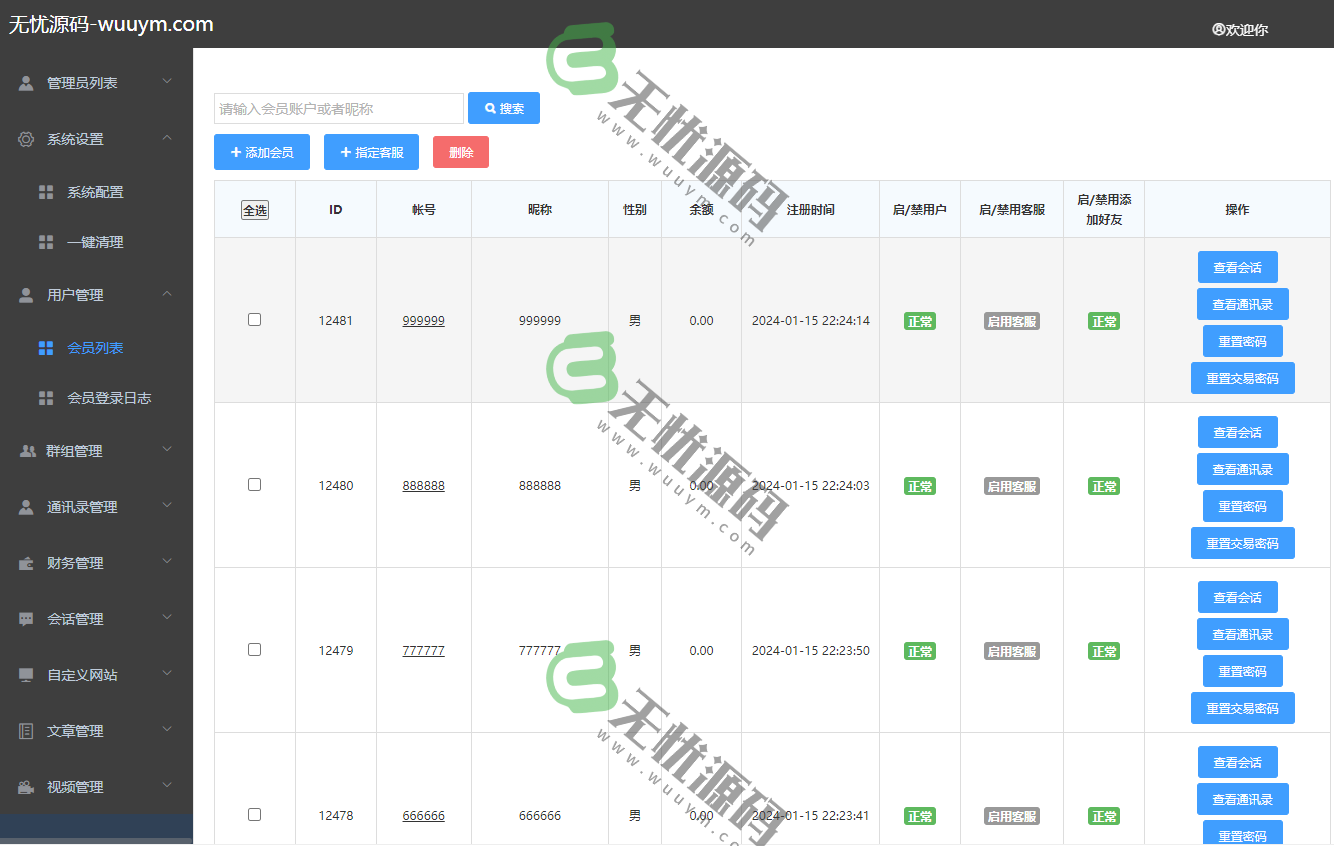Click the blue 添加会员 button
The image size is (1334, 846).
[262, 152]
